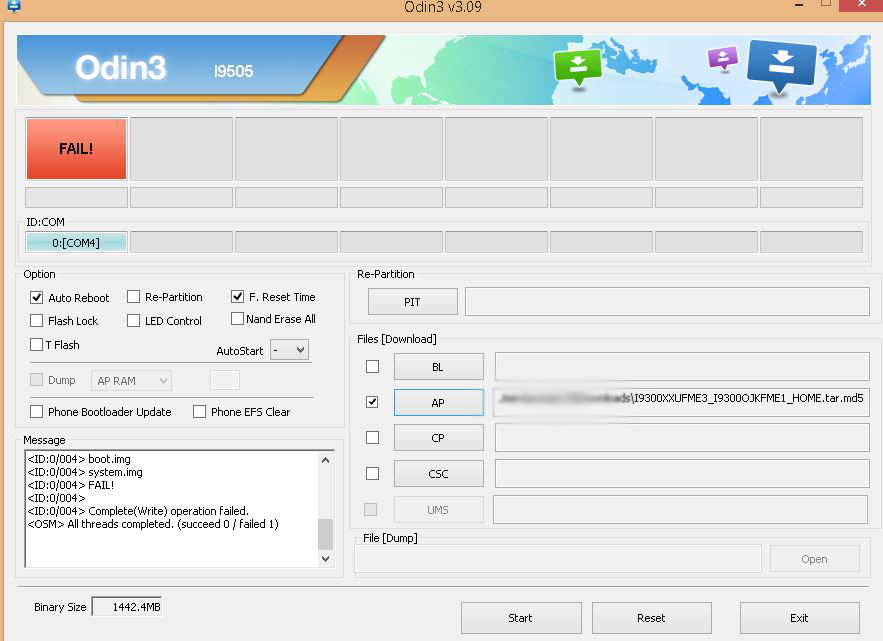The width and height of the screenshot is (883, 641).
Task: Enable the Flash Lock checkbox
Action: pyautogui.click(x=37, y=320)
